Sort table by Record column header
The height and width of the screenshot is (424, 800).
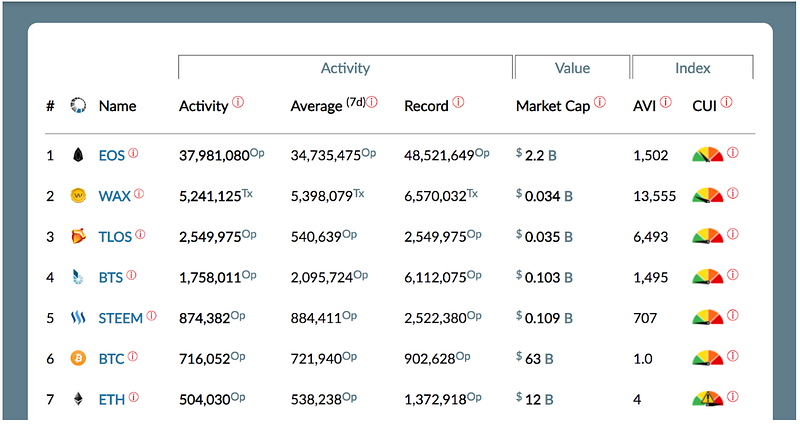[426, 106]
